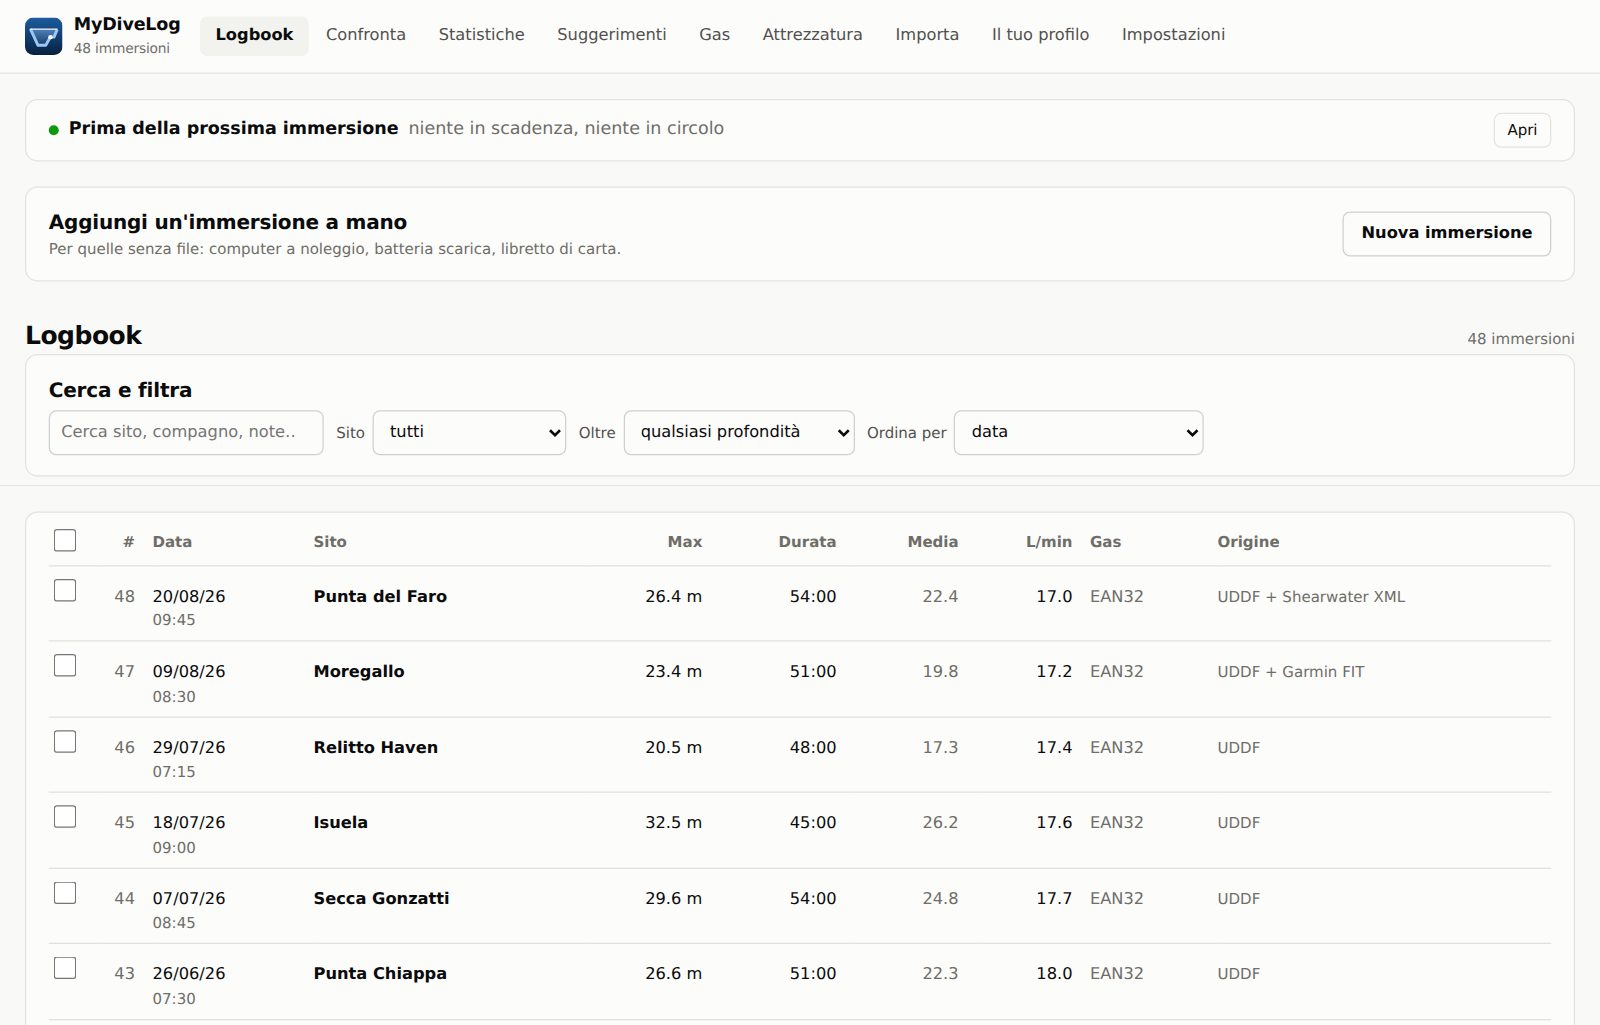Navigate to the Attrezzatura tab
Viewport: 1600px width, 1025px height.
click(x=812, y=35)
